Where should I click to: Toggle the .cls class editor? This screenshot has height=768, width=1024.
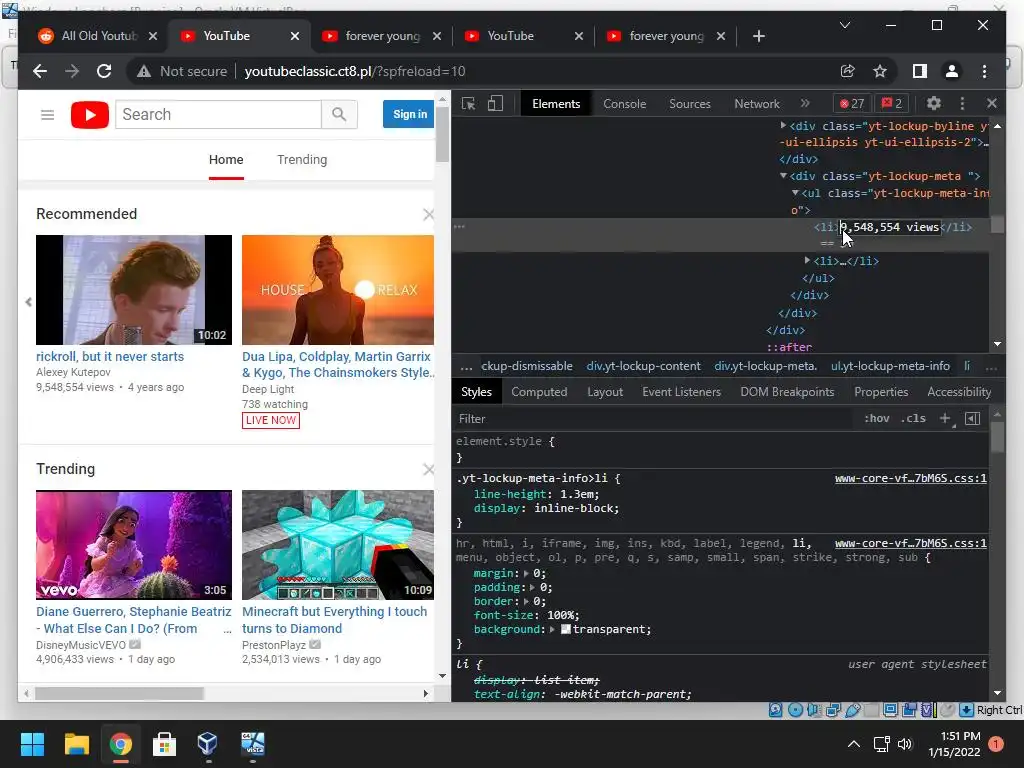(913, 419)
